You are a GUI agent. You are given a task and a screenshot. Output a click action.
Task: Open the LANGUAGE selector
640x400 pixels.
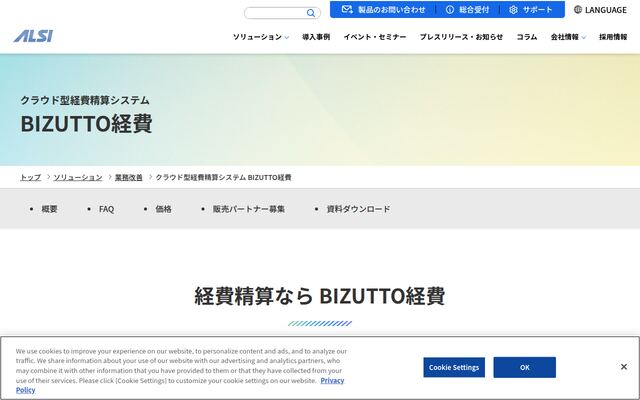[x=600, y=9]
